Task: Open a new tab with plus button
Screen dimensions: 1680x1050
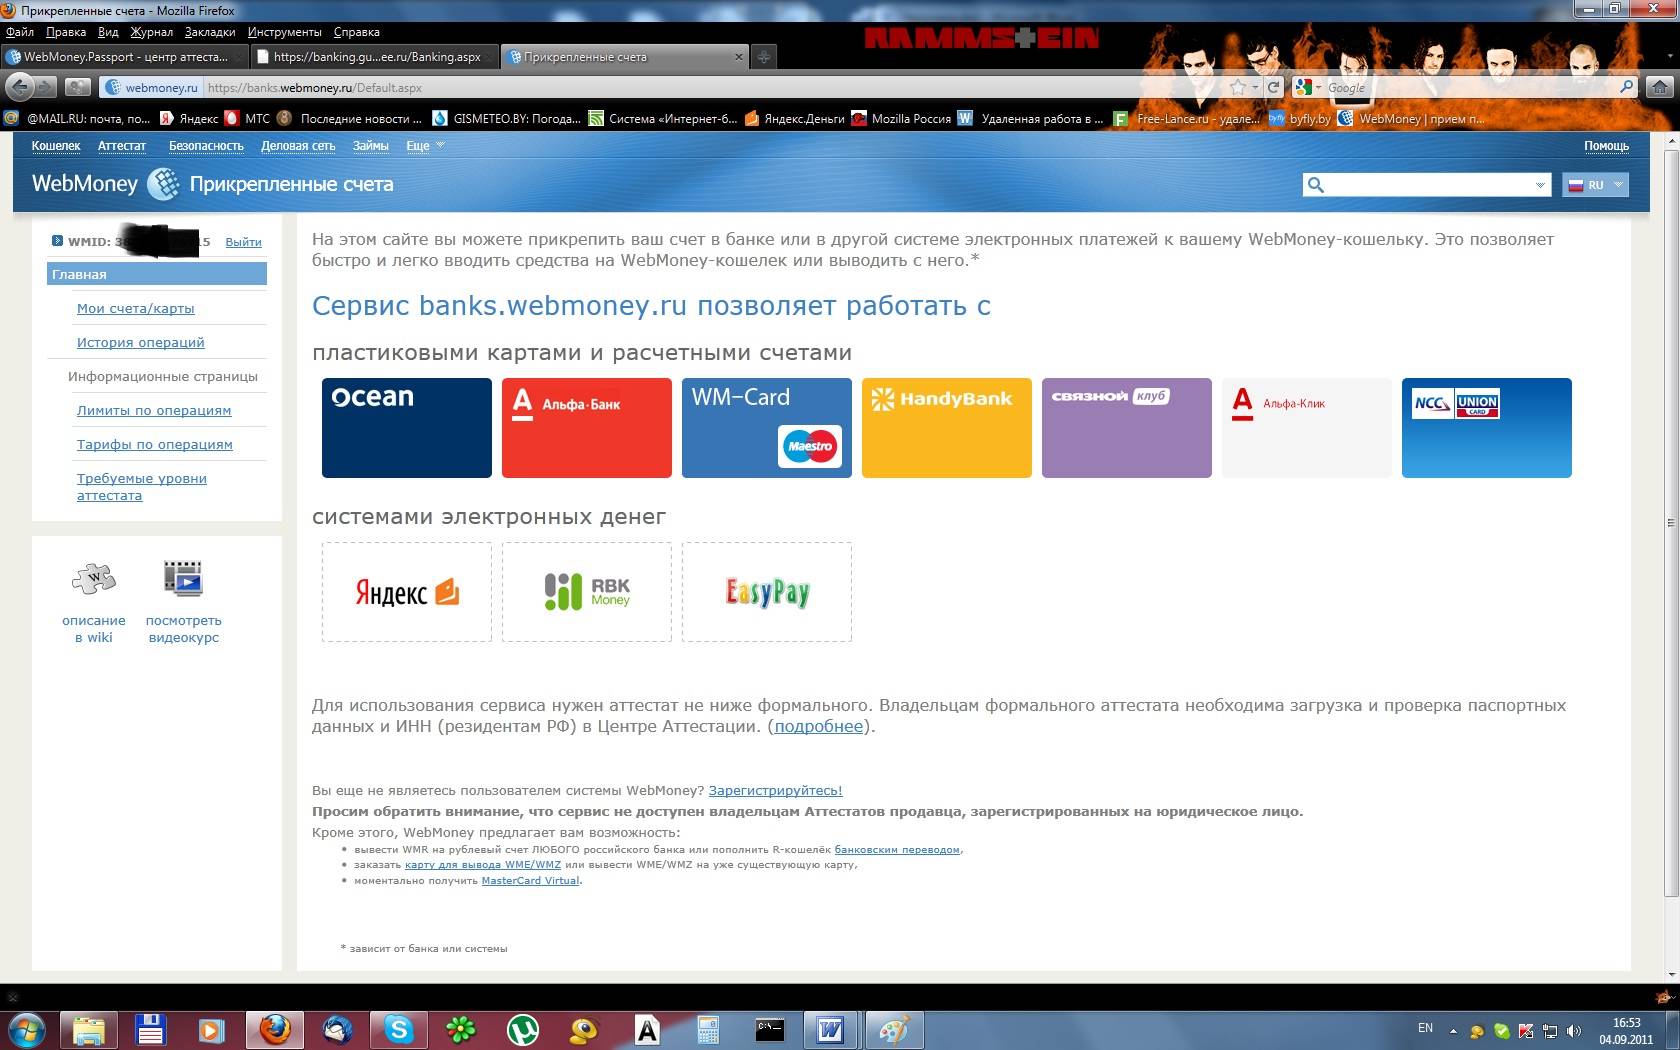Action: [764, 57]
